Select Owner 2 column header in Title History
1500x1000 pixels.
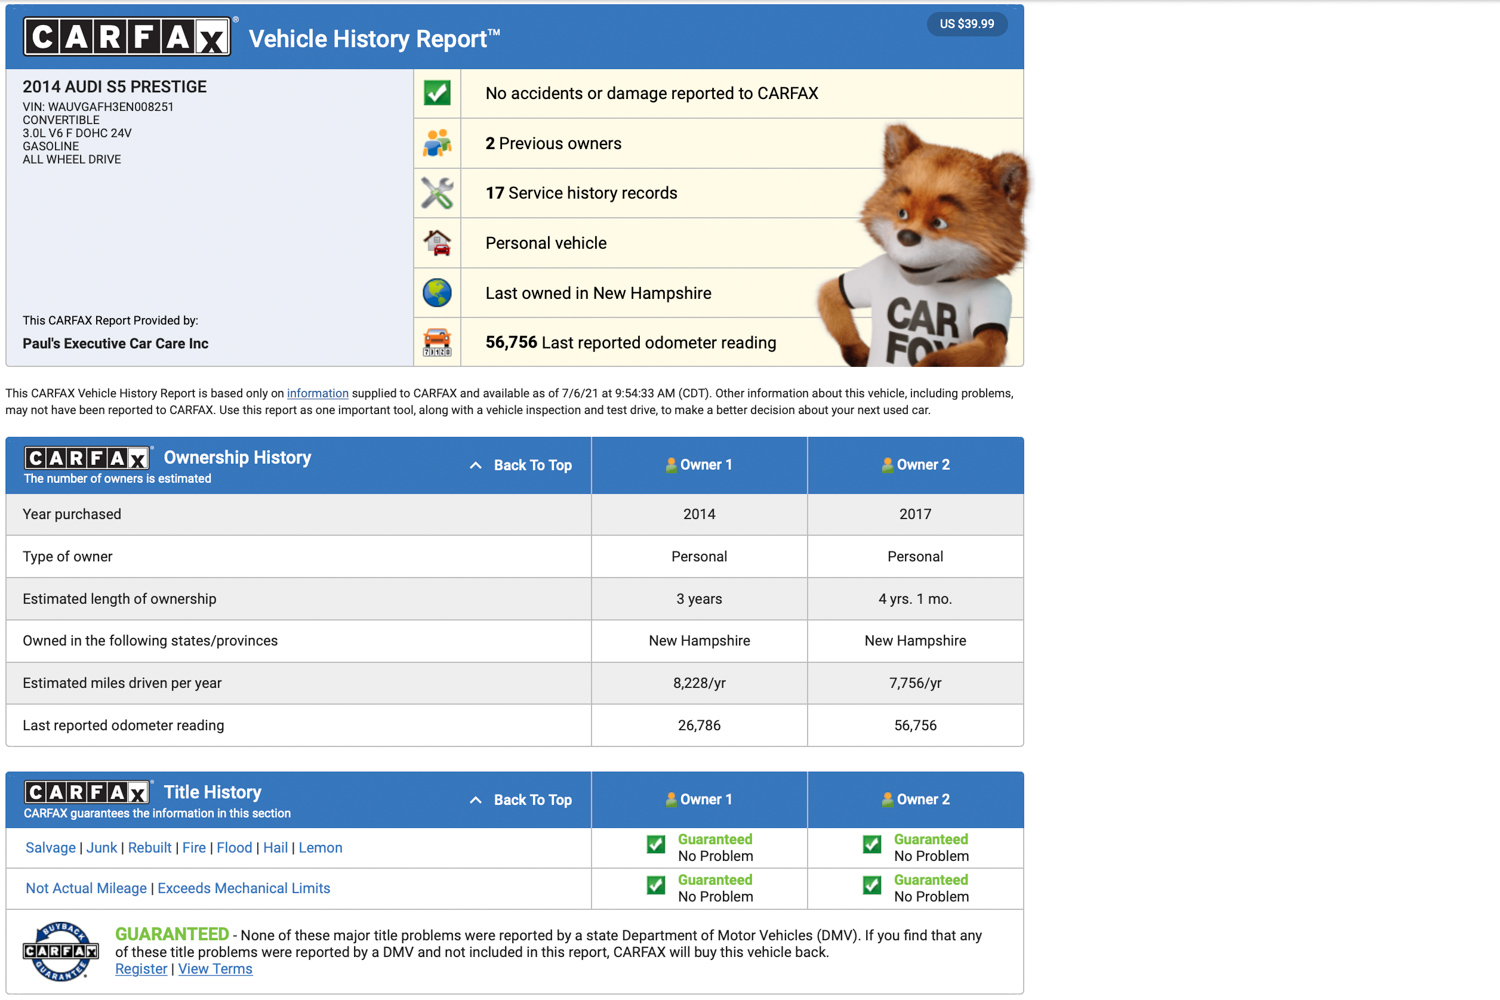point(915,800)
